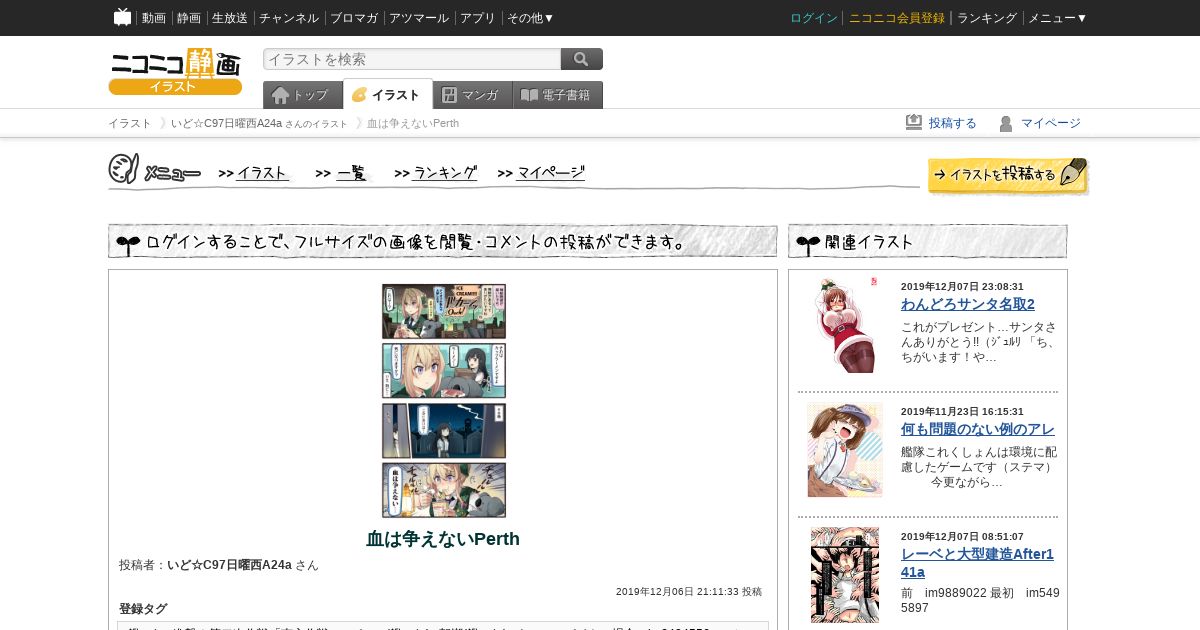Click >>一覧 in handwritten menu
The width and height of the screenshot is (1200, 630).
coord(342,173)
